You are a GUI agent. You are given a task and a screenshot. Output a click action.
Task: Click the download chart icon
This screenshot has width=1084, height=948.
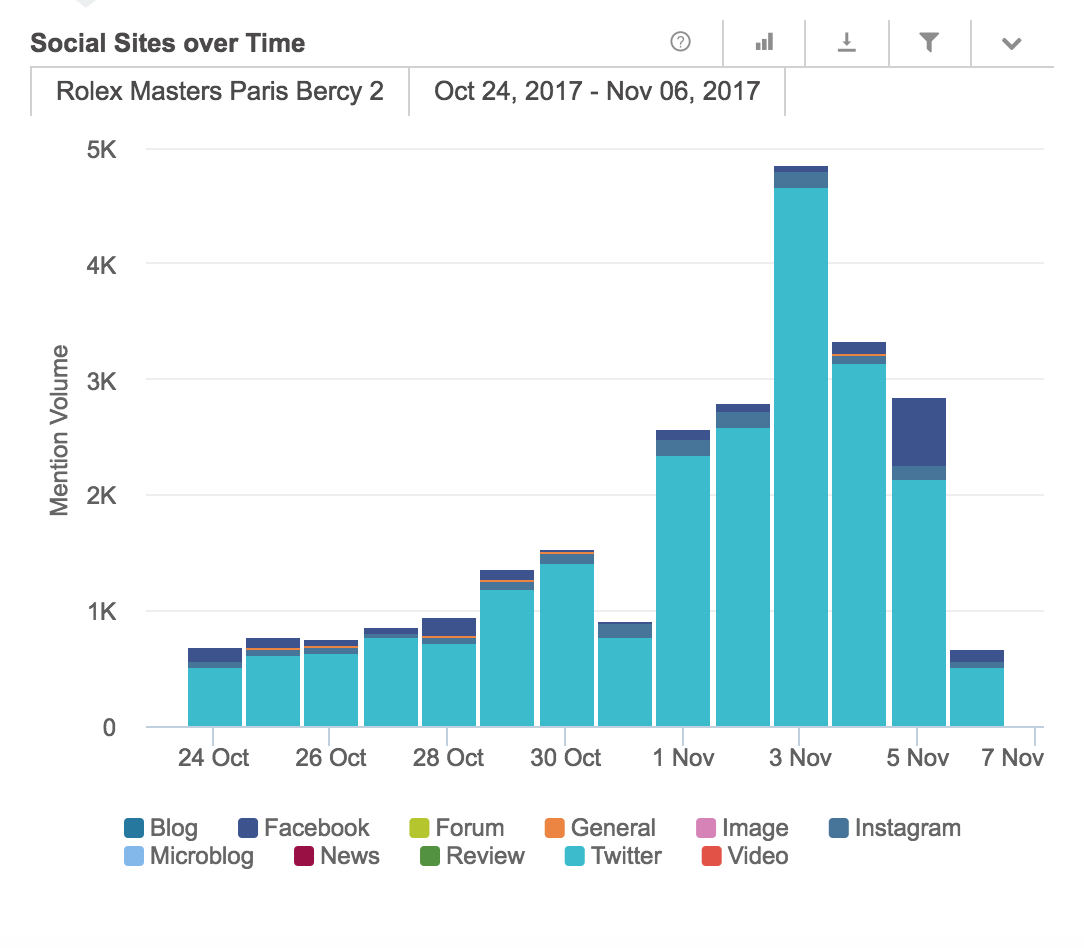coord(847,42)
